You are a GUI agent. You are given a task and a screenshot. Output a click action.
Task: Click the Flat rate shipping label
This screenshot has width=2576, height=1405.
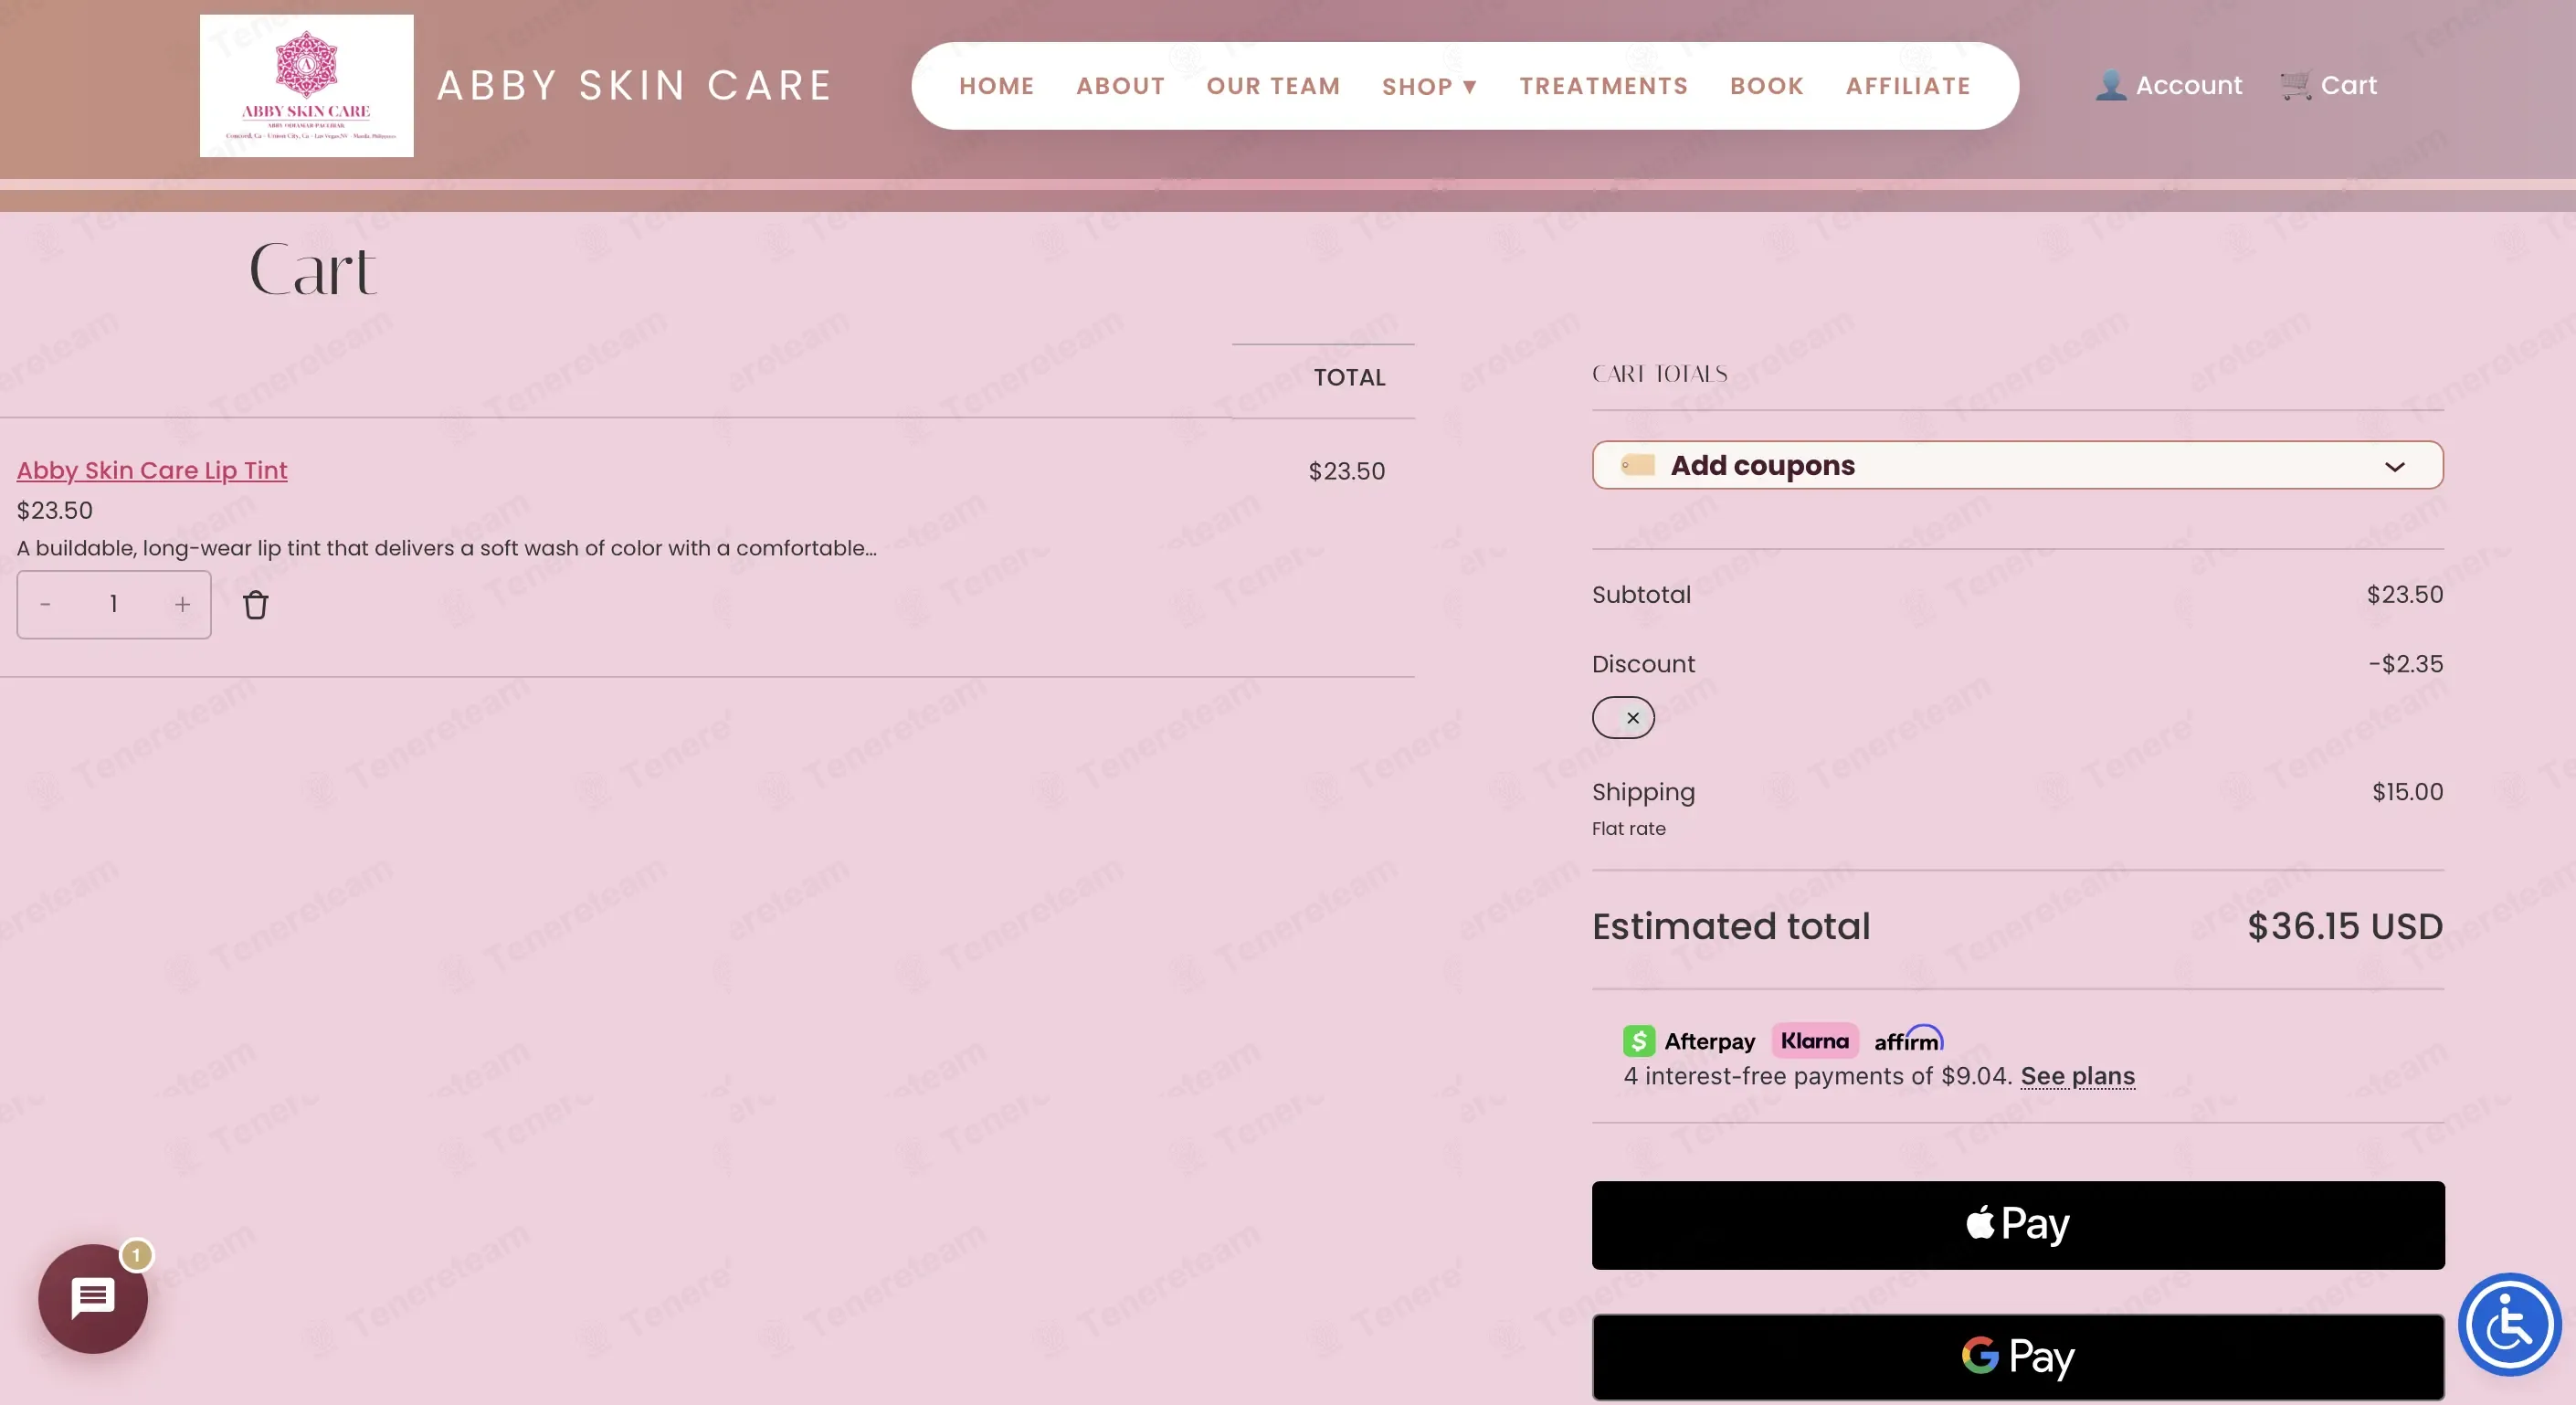coord(1628,829)
